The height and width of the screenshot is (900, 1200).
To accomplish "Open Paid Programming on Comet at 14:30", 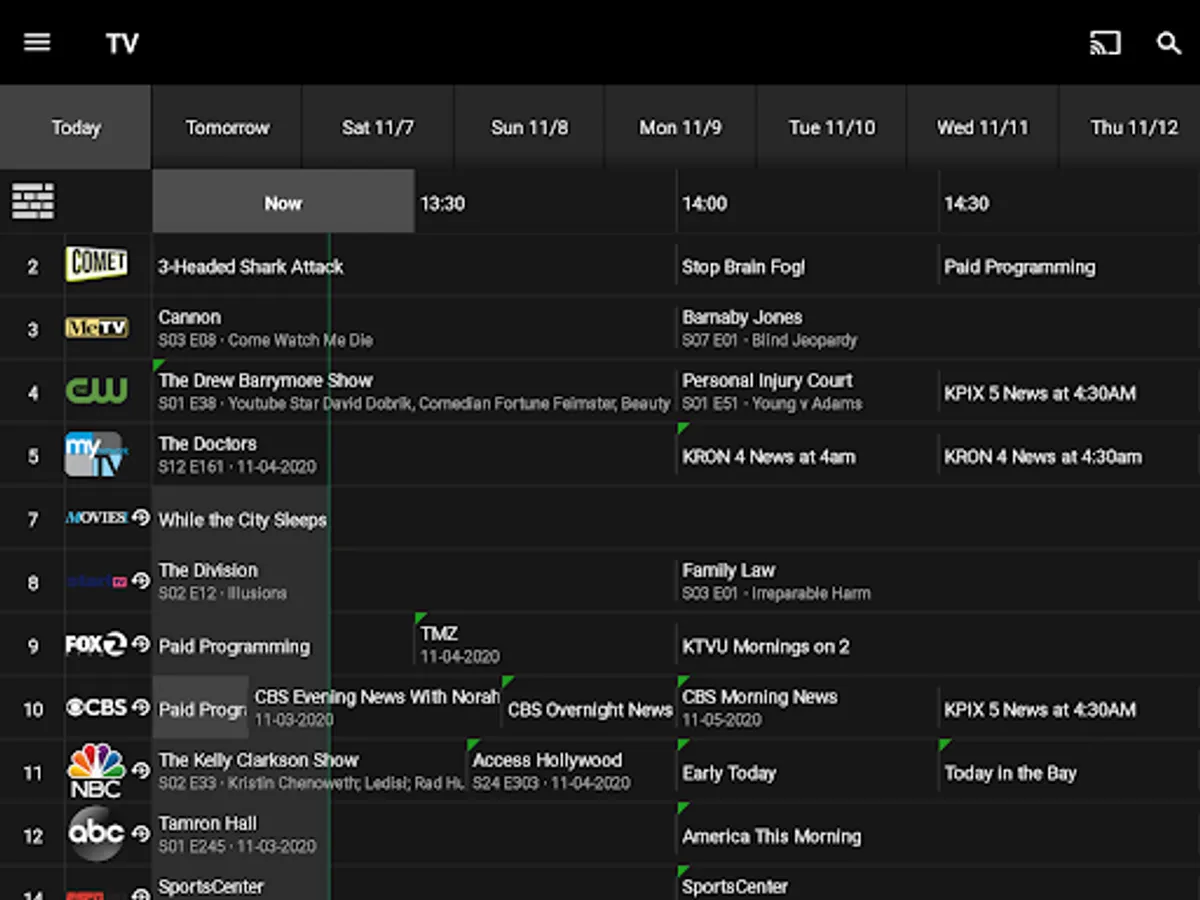I will point(1069,266).
